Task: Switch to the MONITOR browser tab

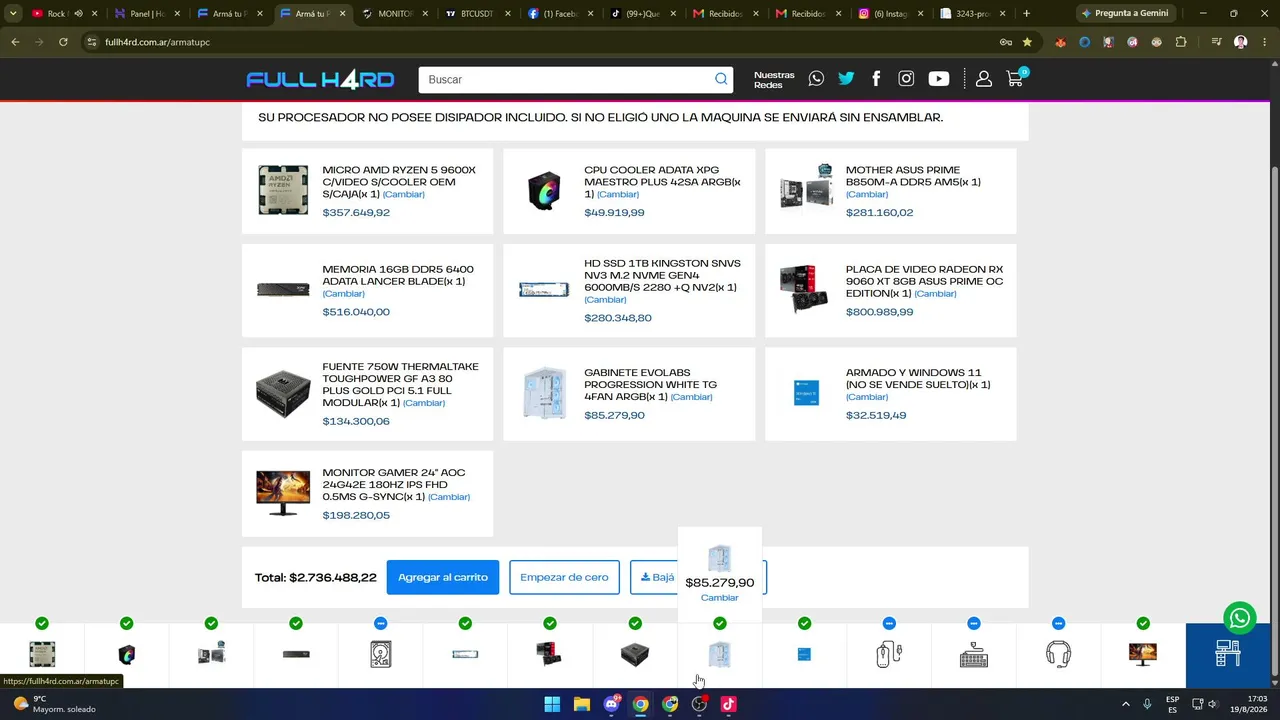Action: (x=396, y=14)
